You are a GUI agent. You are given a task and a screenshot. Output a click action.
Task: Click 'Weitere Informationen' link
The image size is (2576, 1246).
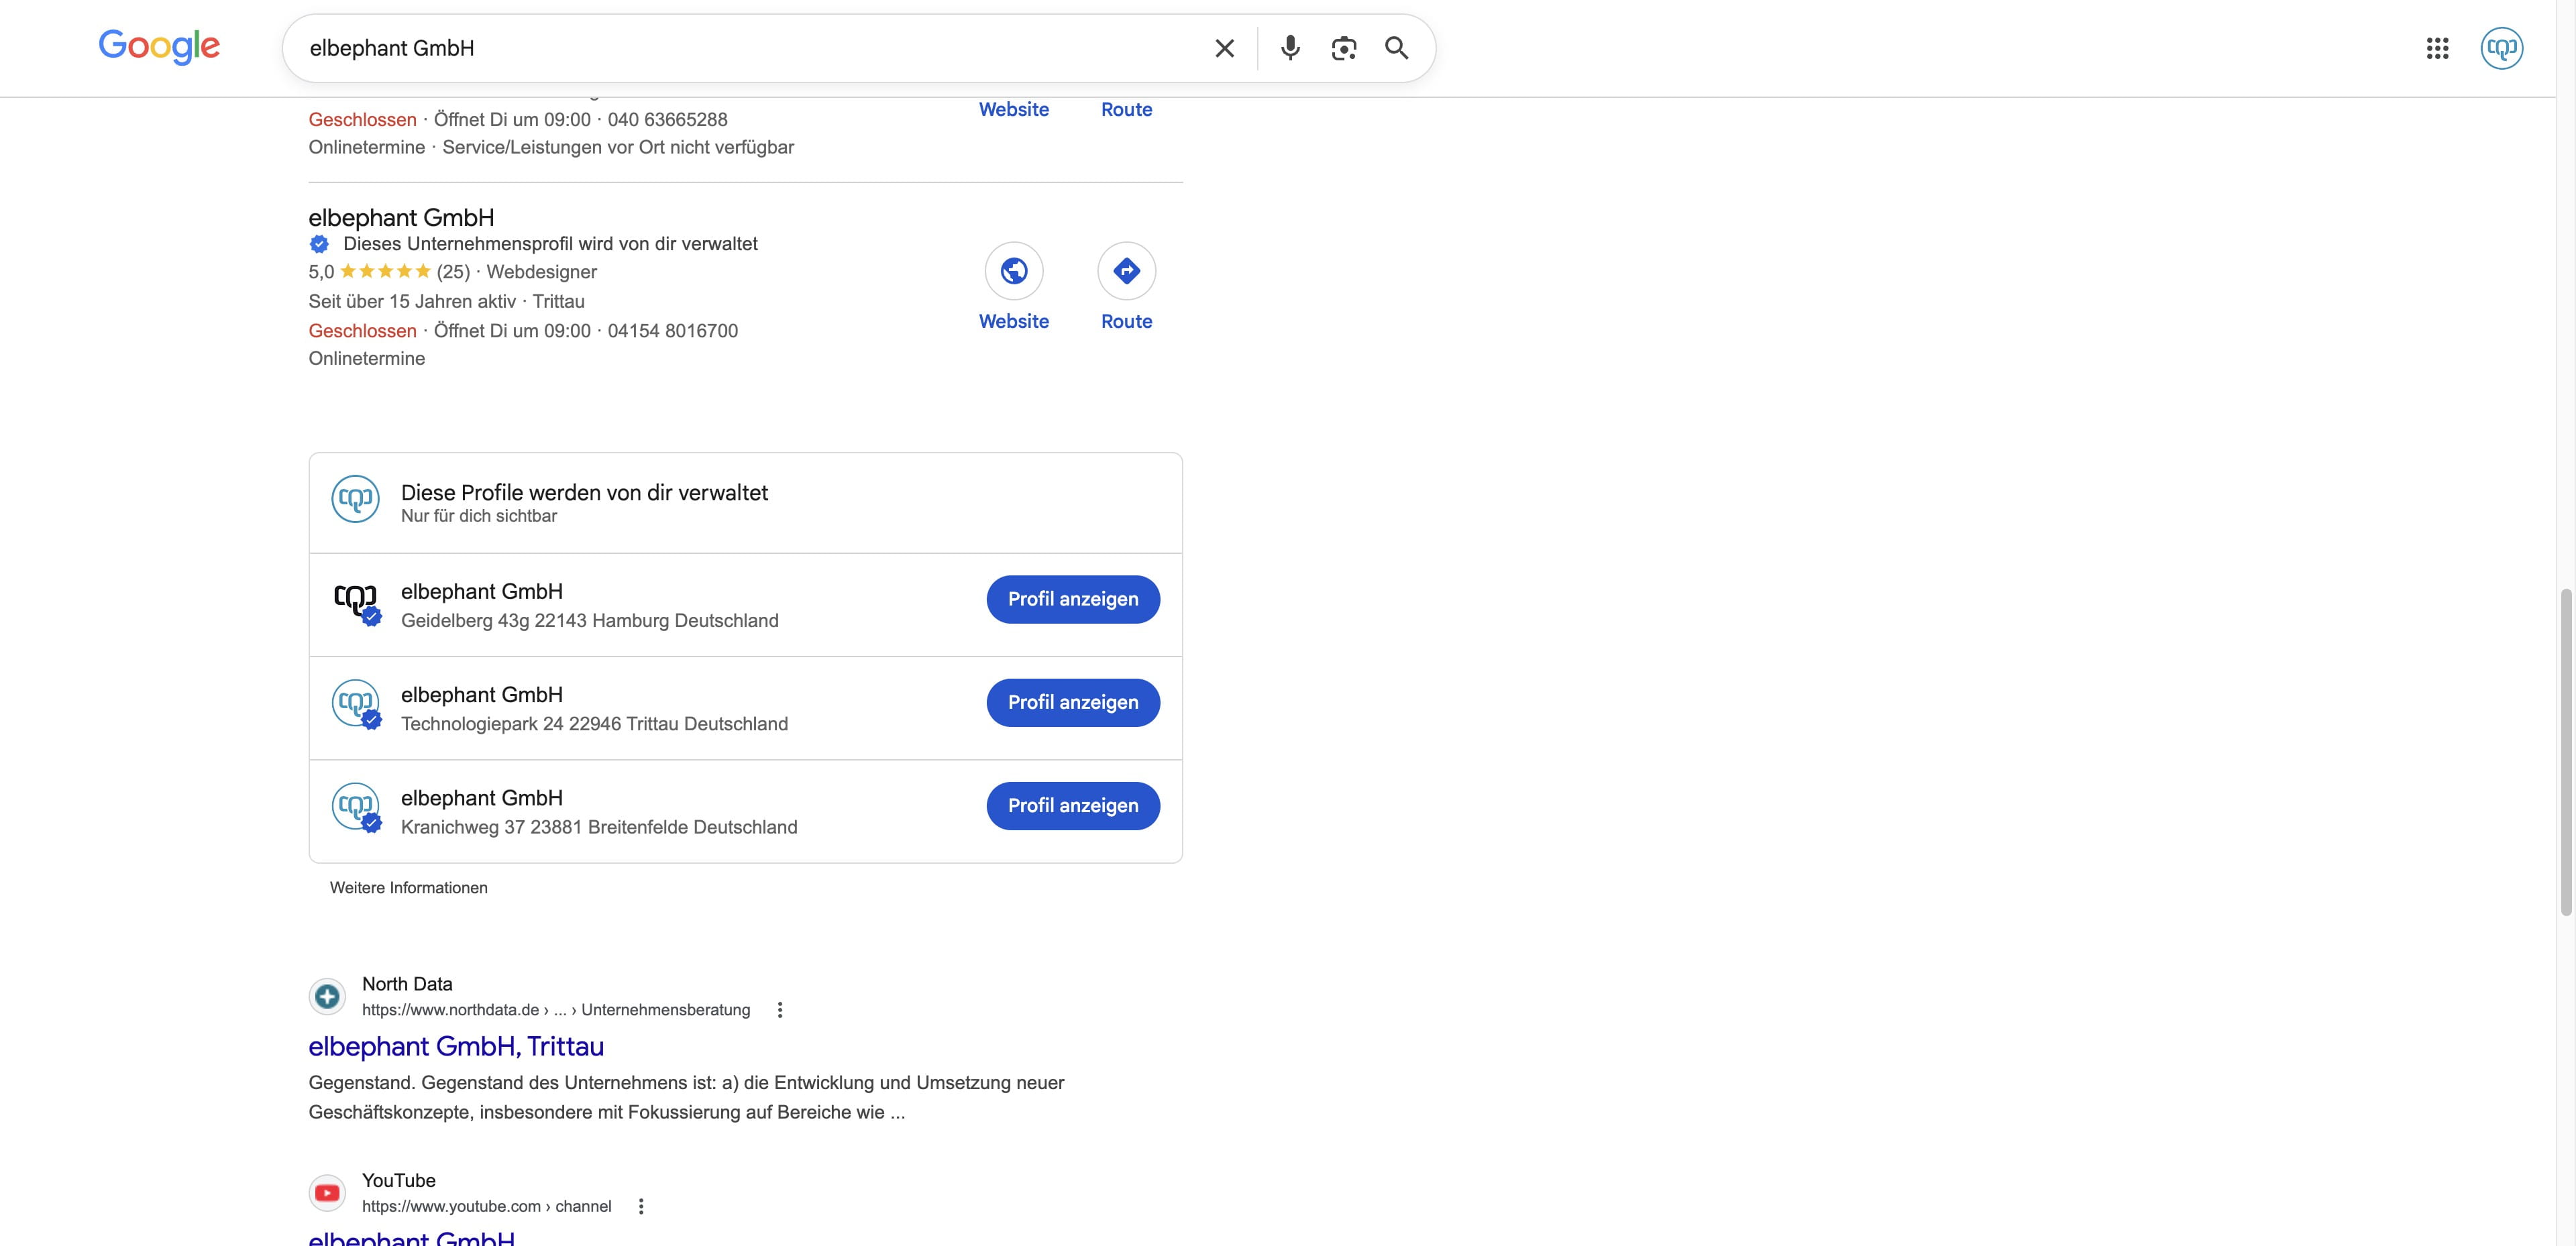point(409,888)
